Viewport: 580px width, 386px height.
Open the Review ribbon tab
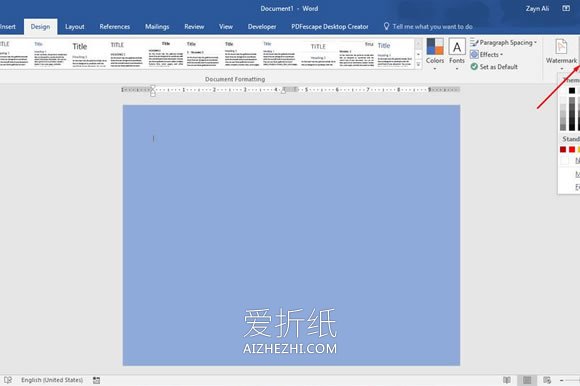coord(194,27)
